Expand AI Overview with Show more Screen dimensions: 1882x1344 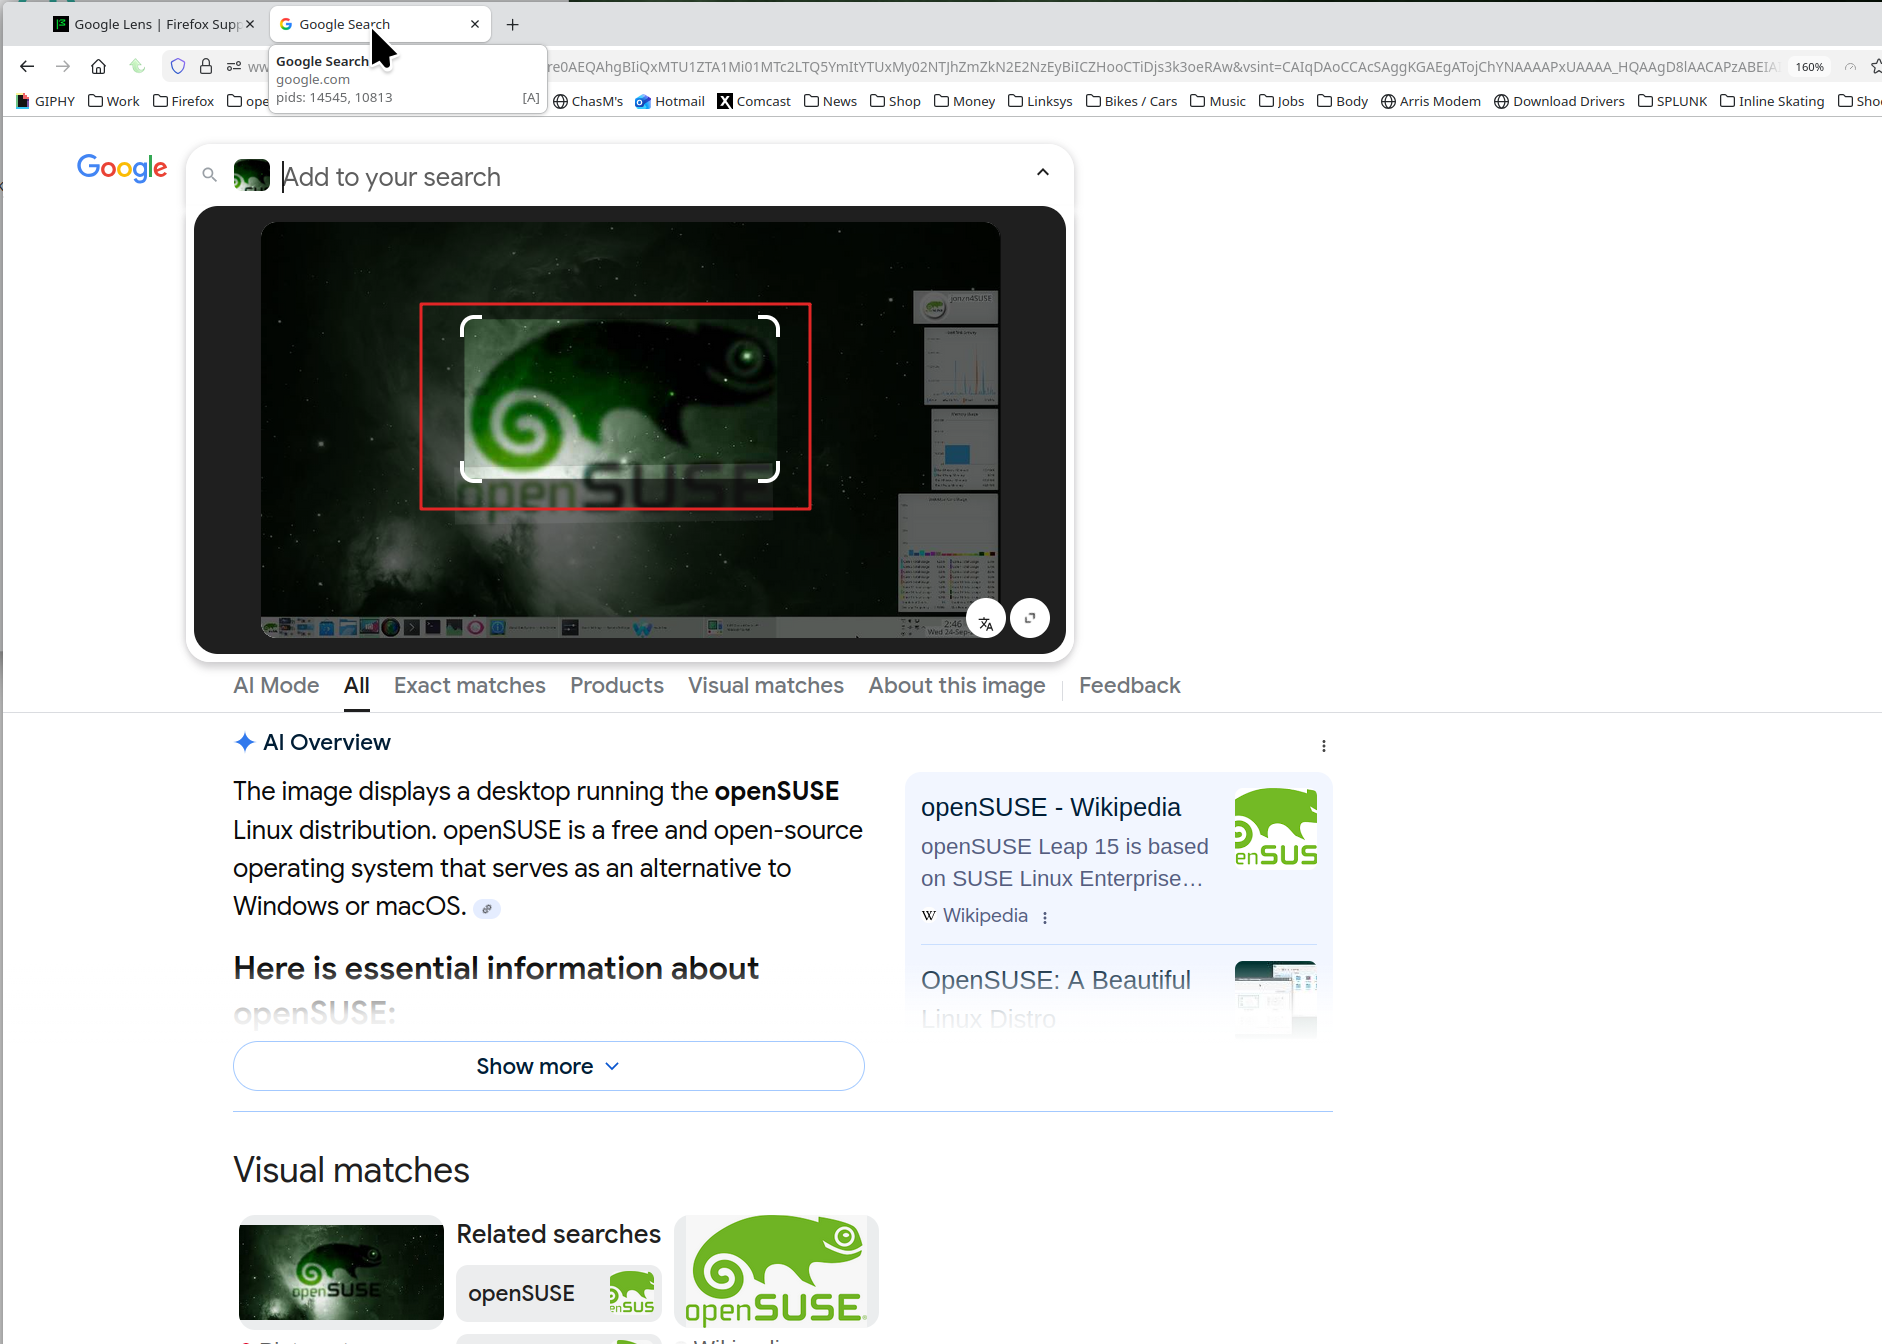(x=548, y=1066)
